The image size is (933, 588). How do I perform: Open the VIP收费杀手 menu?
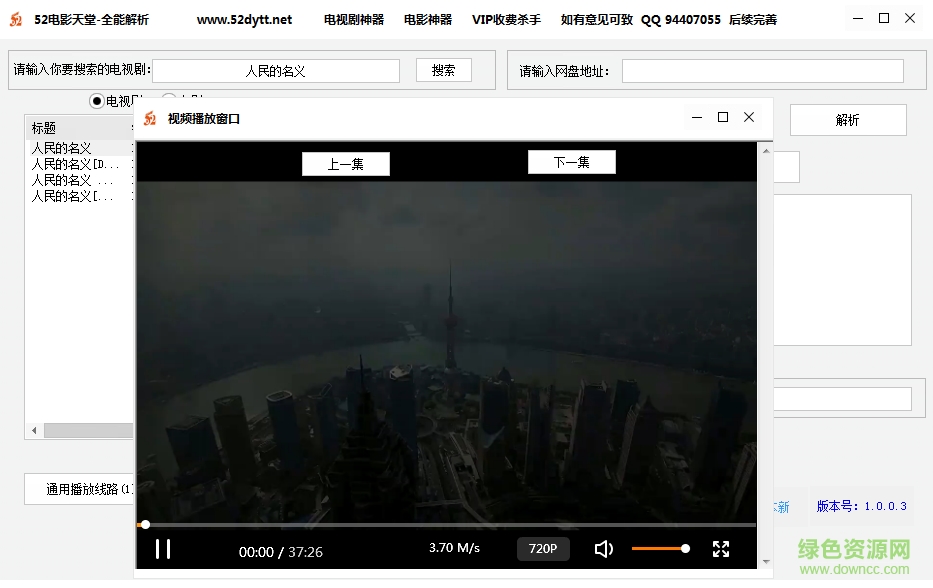point(506,19)
